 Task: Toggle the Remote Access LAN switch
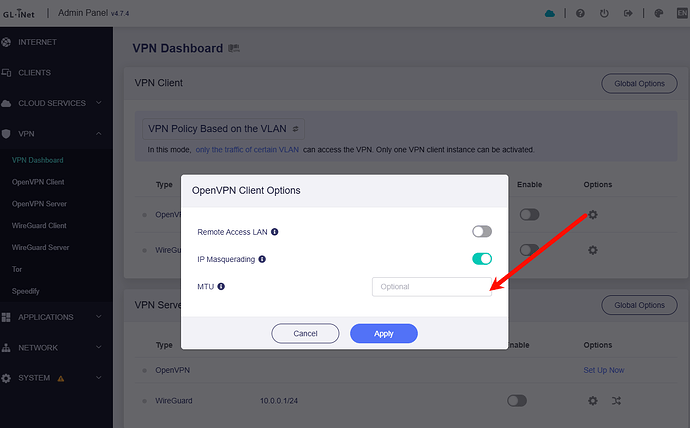[482, 232]
